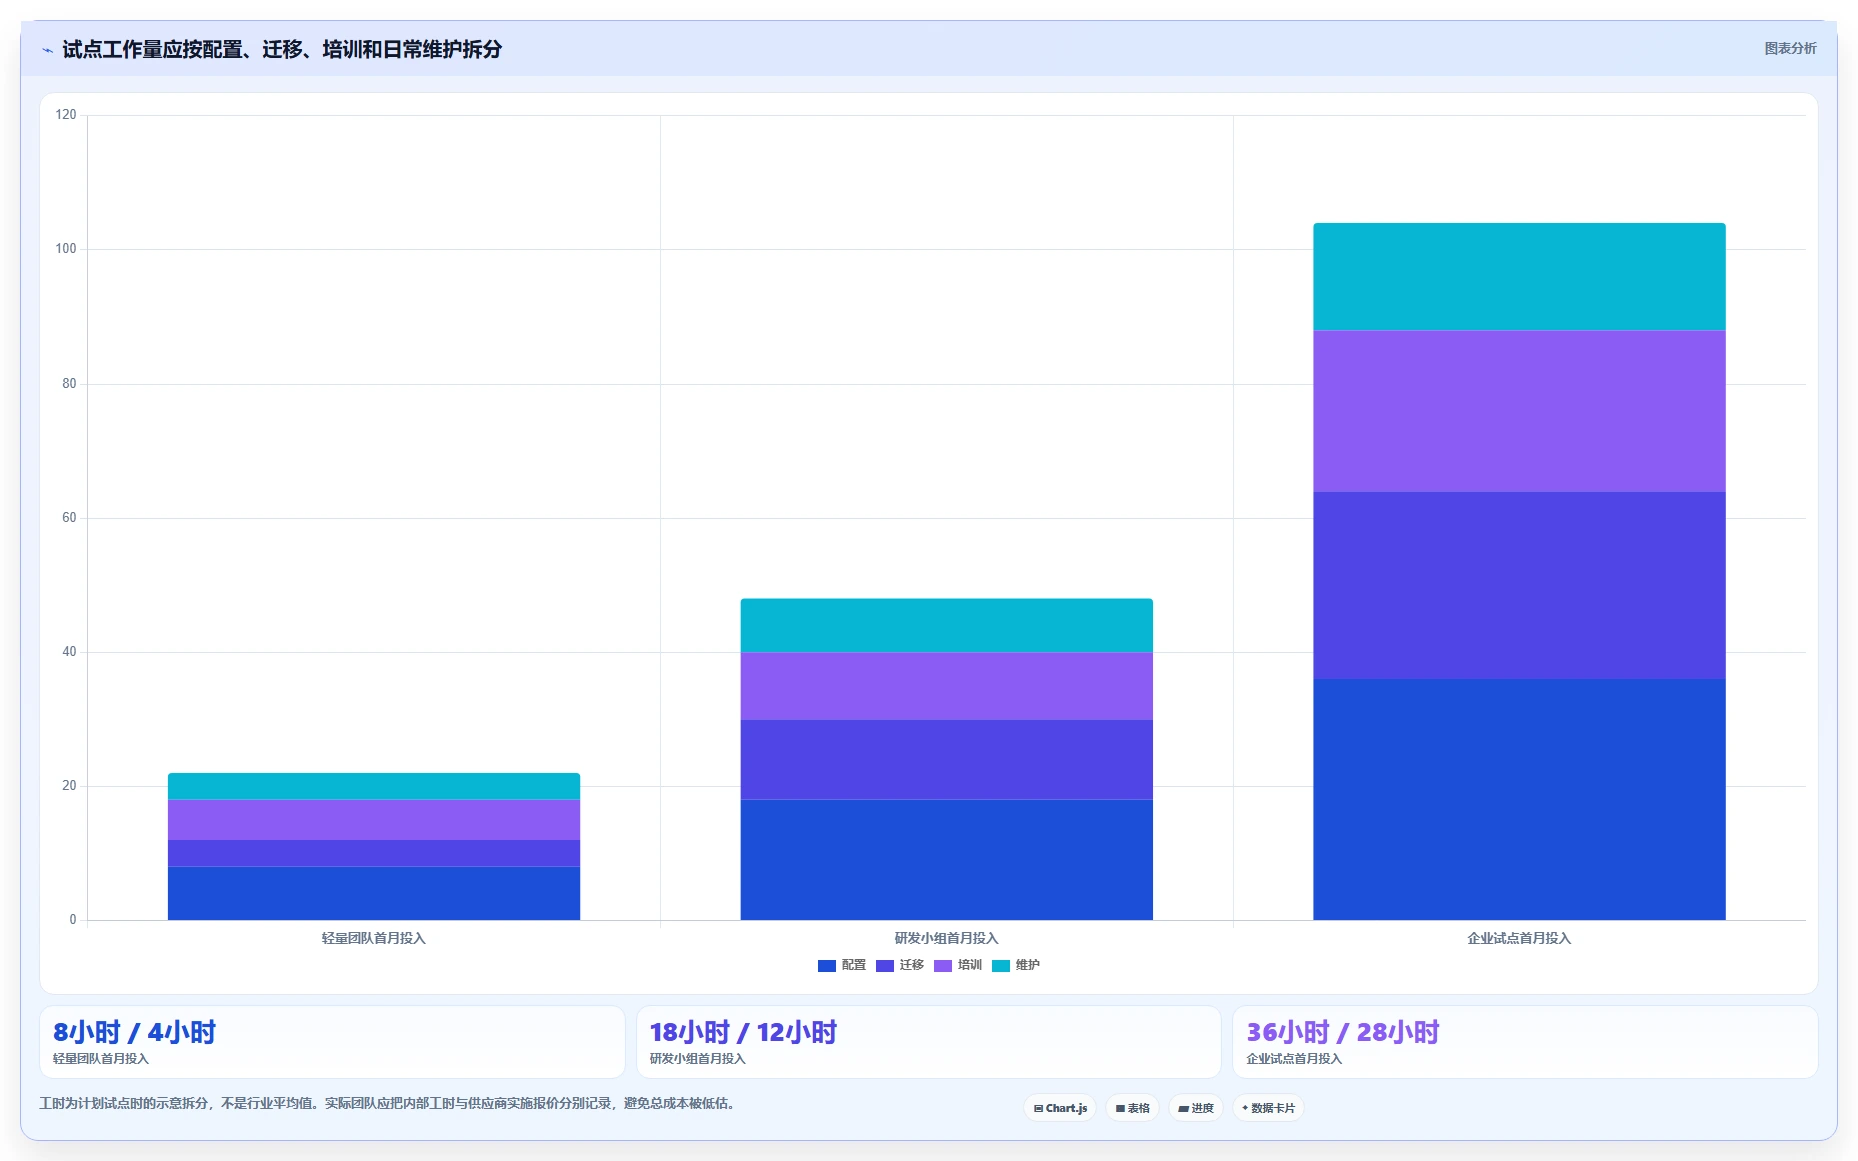Click the 迁移 segment of the 企业试点 bar
Image resolution: width=1858 pixels, height=1161 pixels.
coord(1519,585)
